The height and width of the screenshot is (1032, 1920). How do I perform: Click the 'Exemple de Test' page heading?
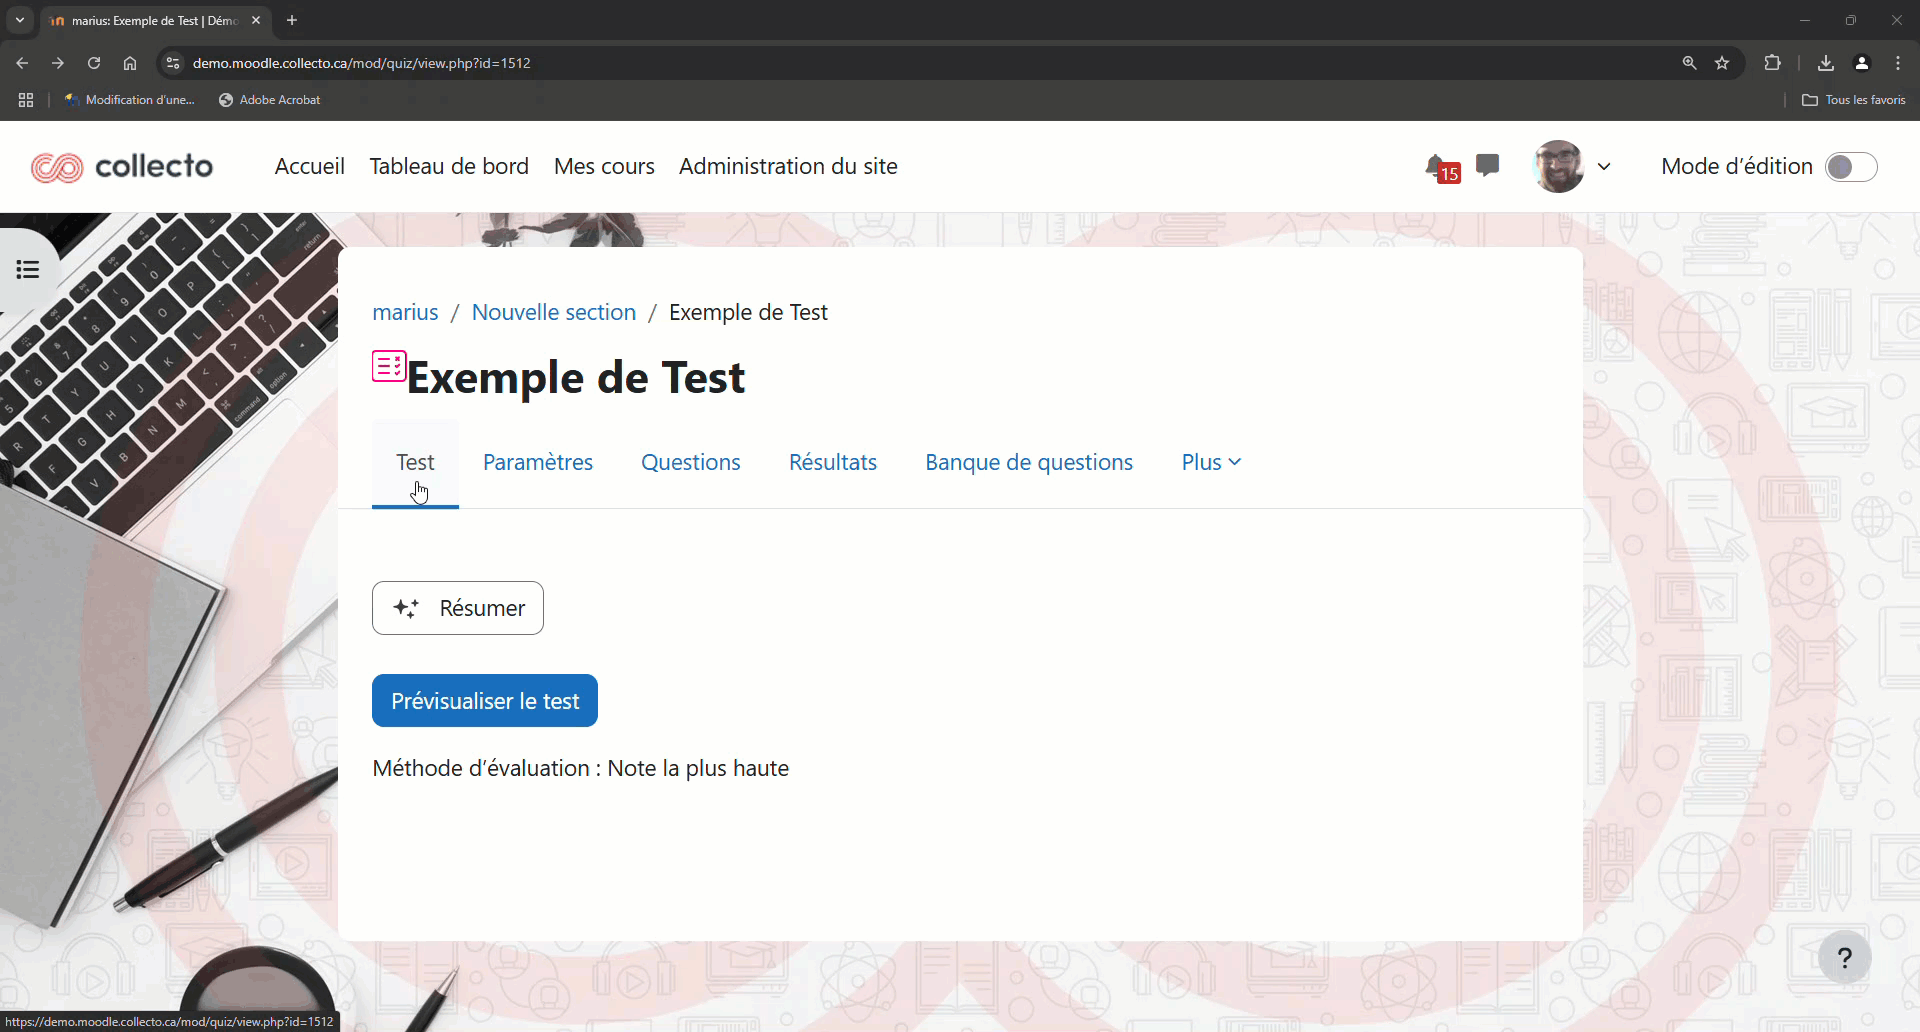point(576,379)
